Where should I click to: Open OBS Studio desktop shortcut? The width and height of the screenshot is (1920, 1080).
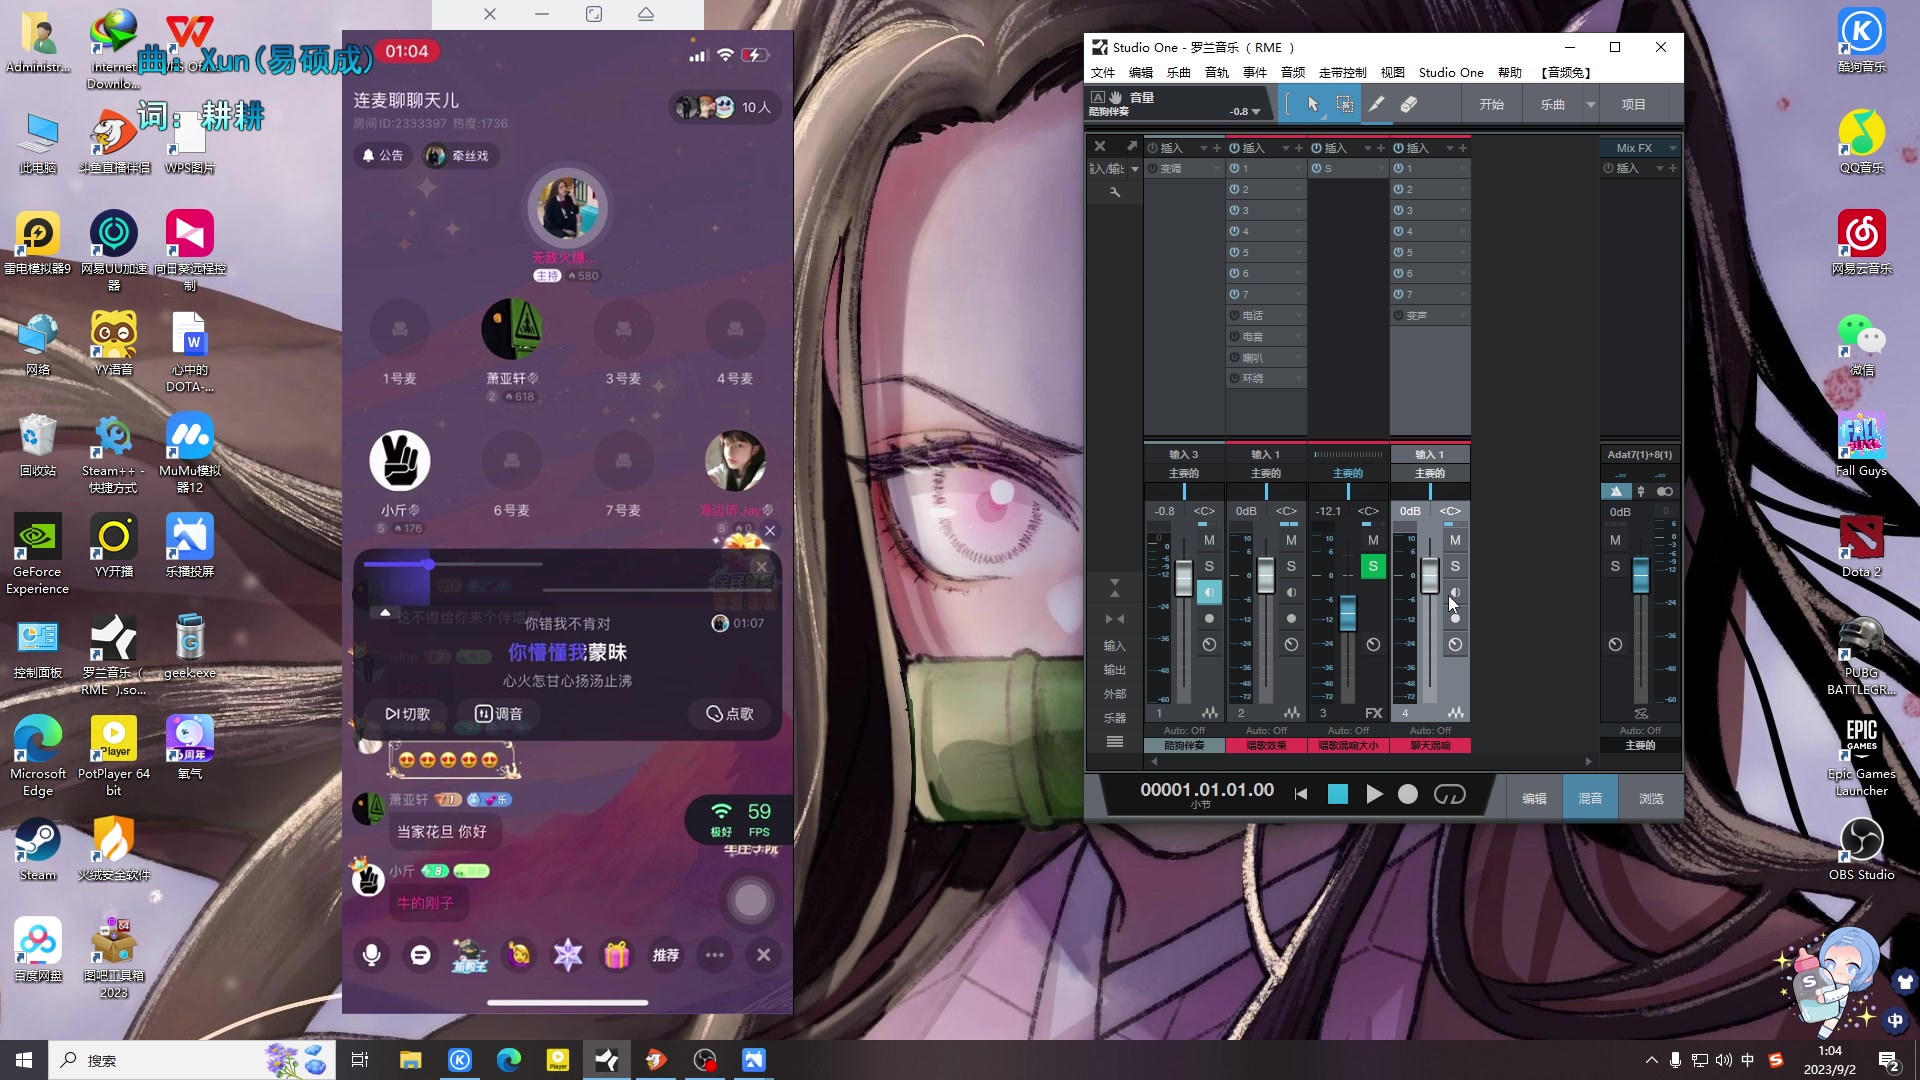click(x=1861, y=849)
